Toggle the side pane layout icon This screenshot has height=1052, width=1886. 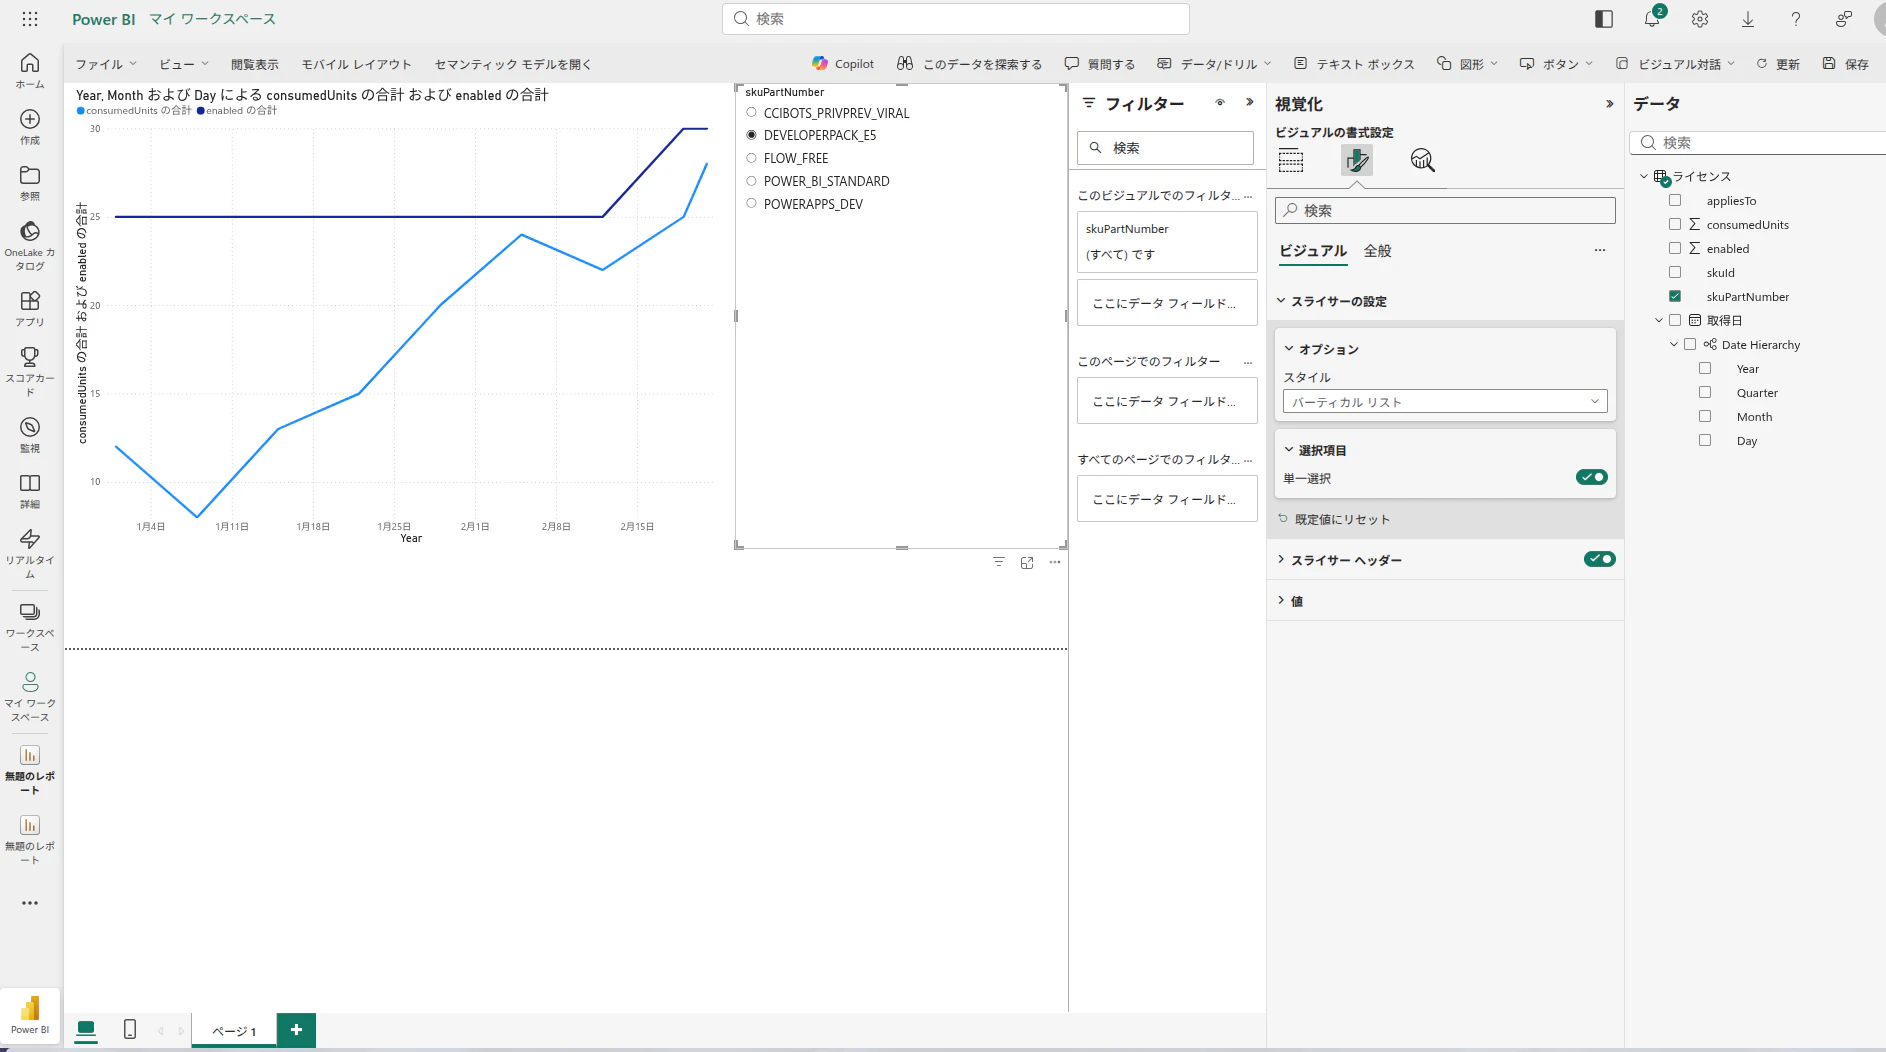1604,19
